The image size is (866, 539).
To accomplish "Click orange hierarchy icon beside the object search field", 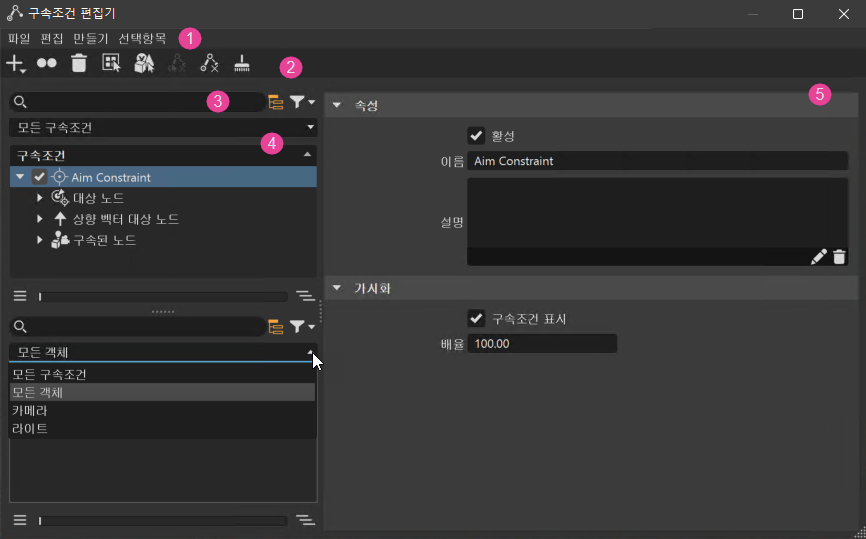I will pos(276,327).
